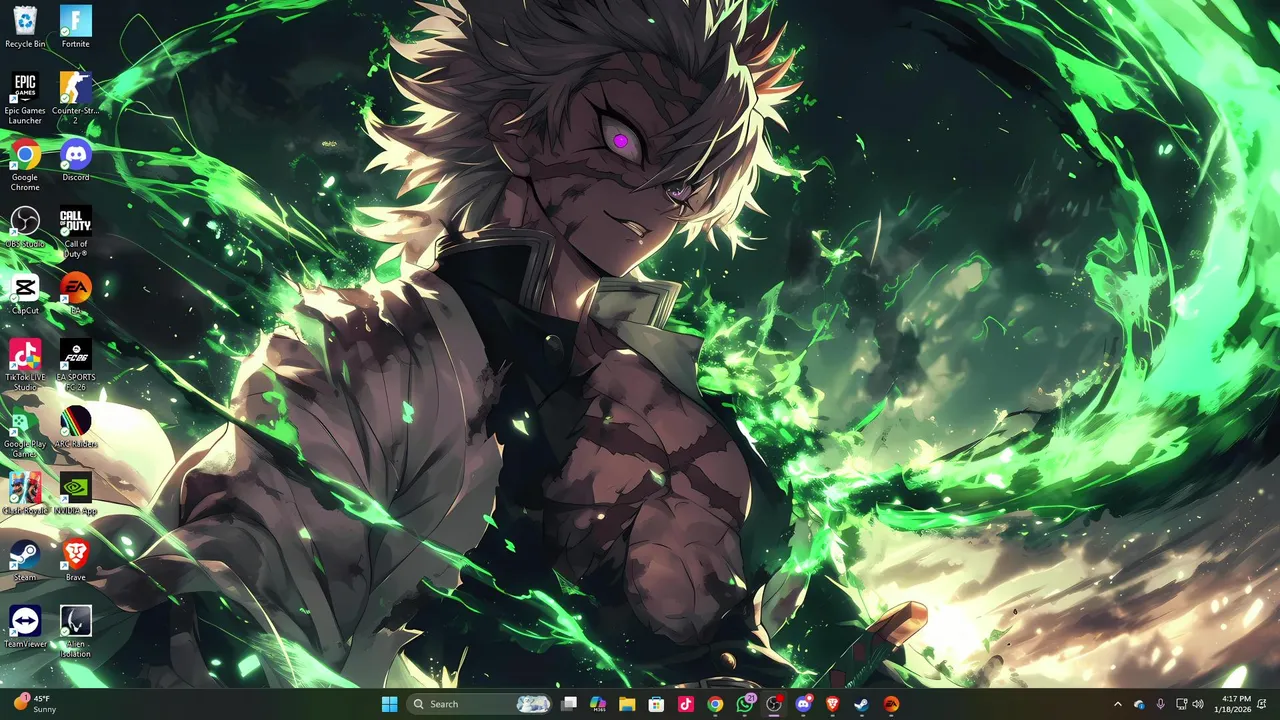
Task: Select the Brave desktop shortcut
Action: click(x=76, y=560)
